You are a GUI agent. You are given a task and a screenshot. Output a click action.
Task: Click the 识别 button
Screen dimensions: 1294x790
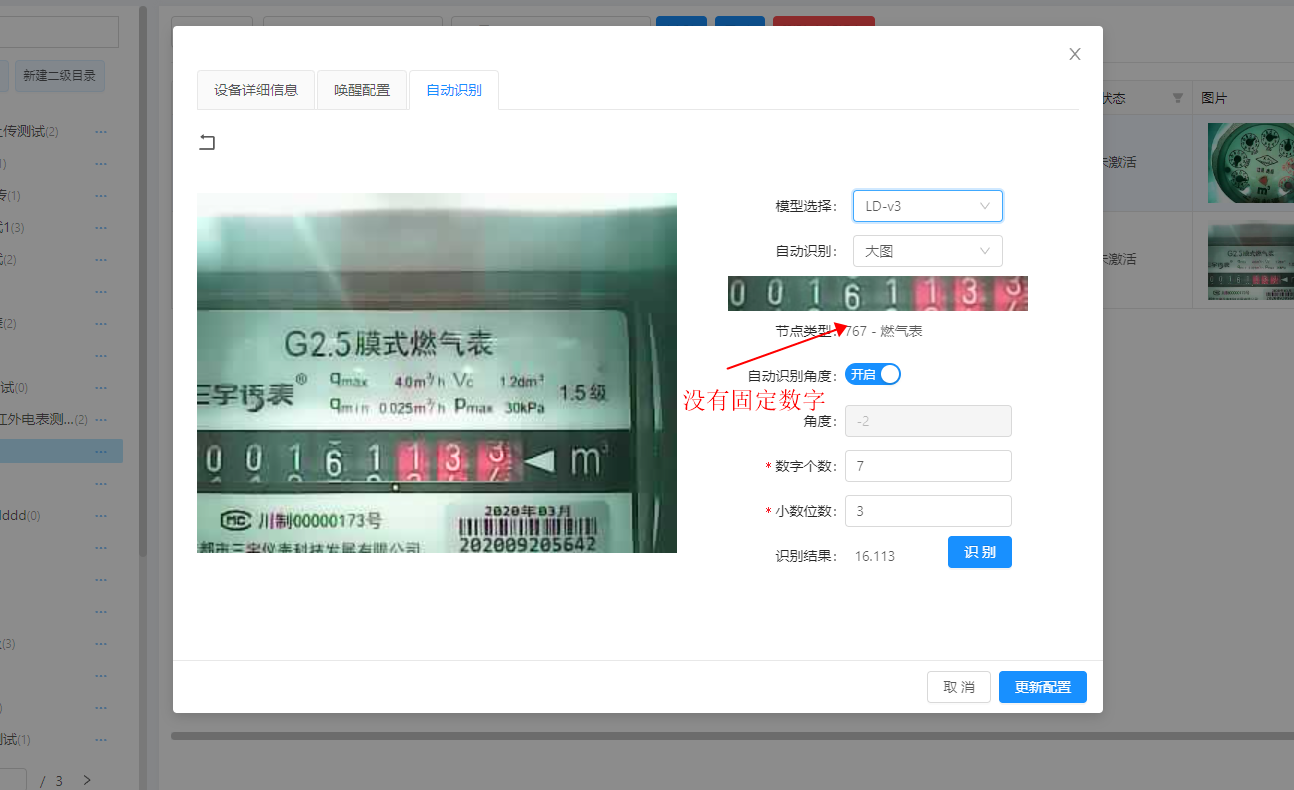980,552
